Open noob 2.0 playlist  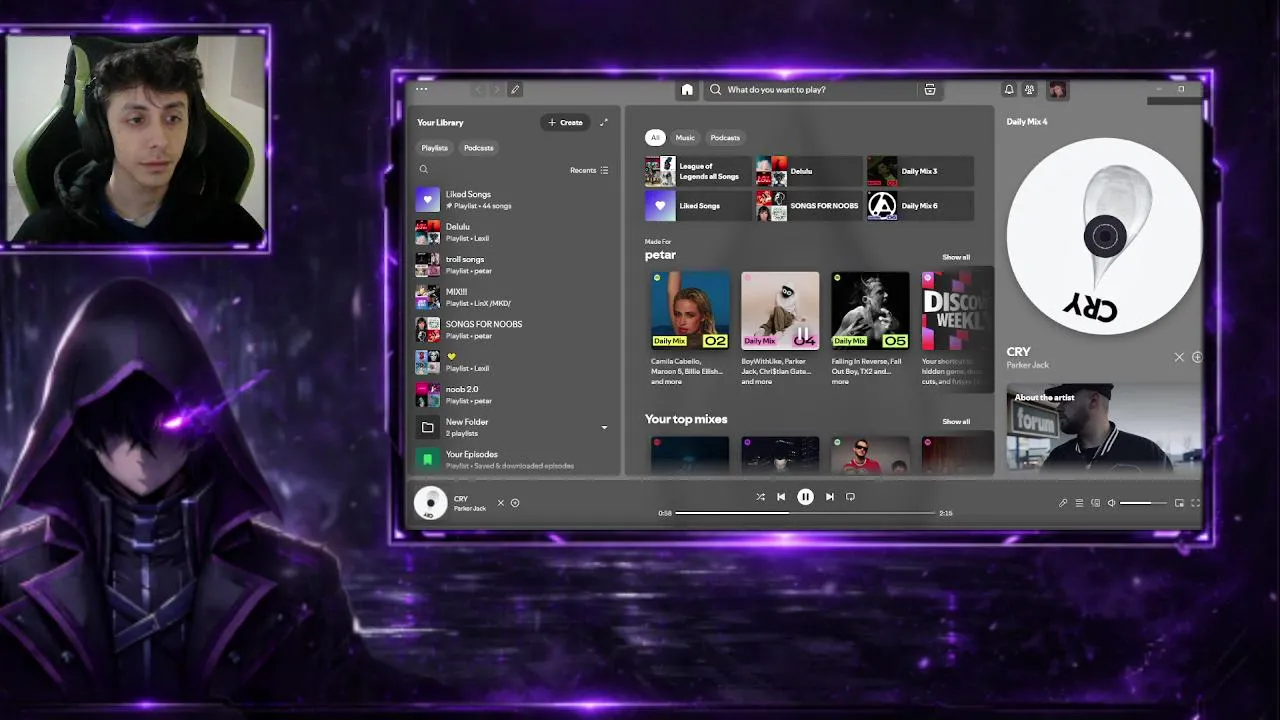[513, 394]
